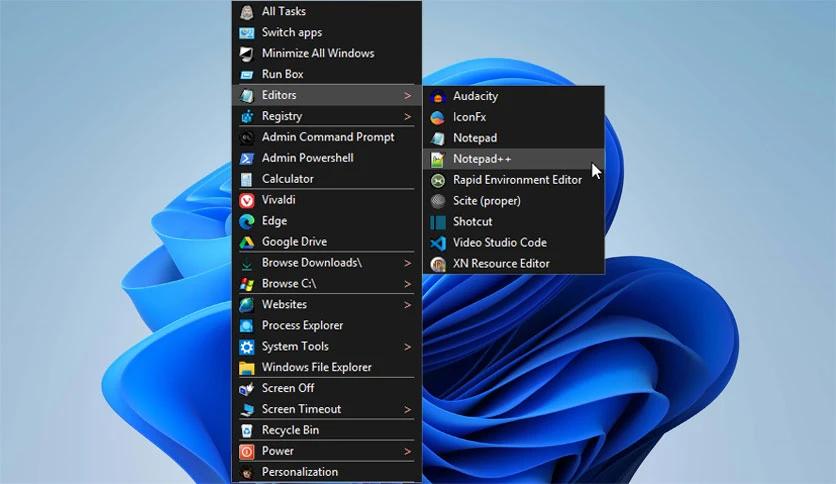The width and height of the screenshot is (836, 484).
Task: Open Scite (proper) entry
Action: [x=514, y=201]
